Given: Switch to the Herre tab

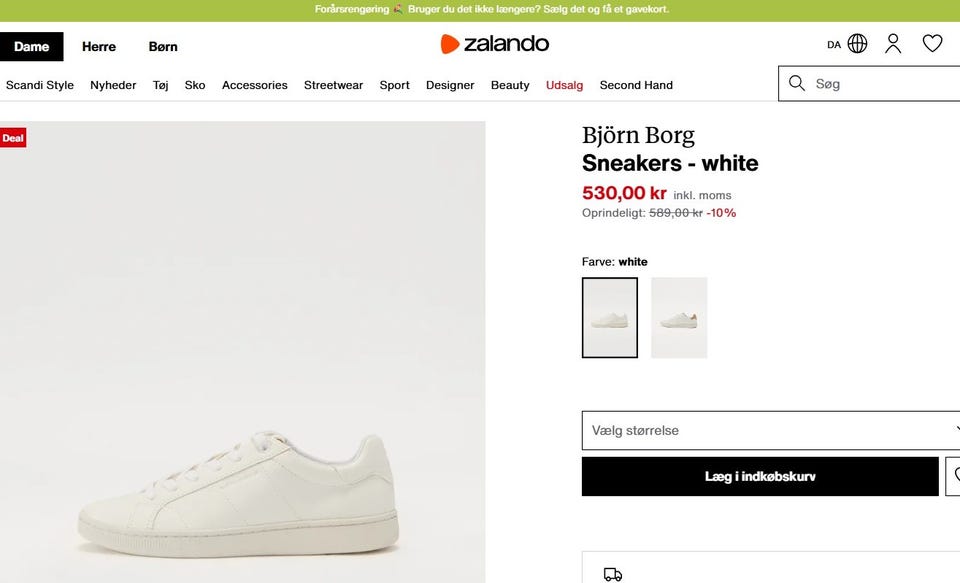Looking at the screenshot, I should tap(99, 46).
